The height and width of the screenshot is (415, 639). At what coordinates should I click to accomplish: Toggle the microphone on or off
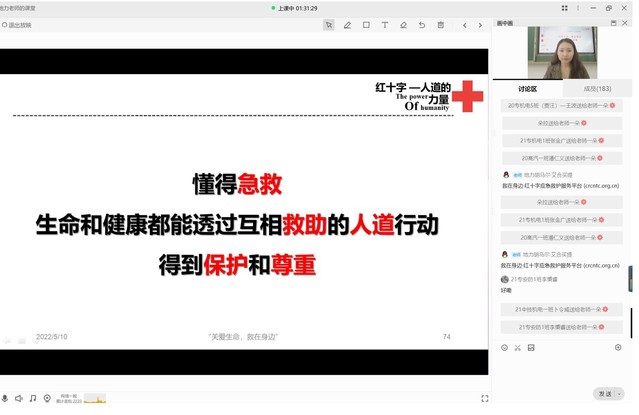[x=5, y=398]
